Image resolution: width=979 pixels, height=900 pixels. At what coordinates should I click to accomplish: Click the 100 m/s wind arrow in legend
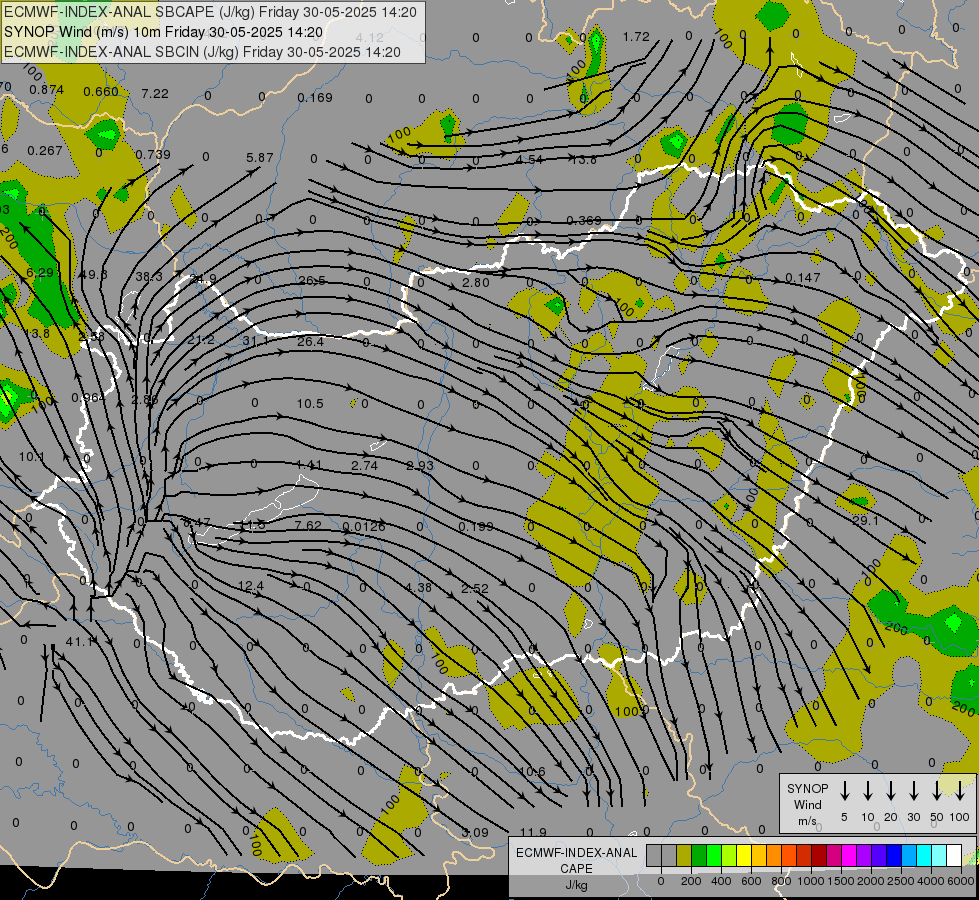point(960,791)
